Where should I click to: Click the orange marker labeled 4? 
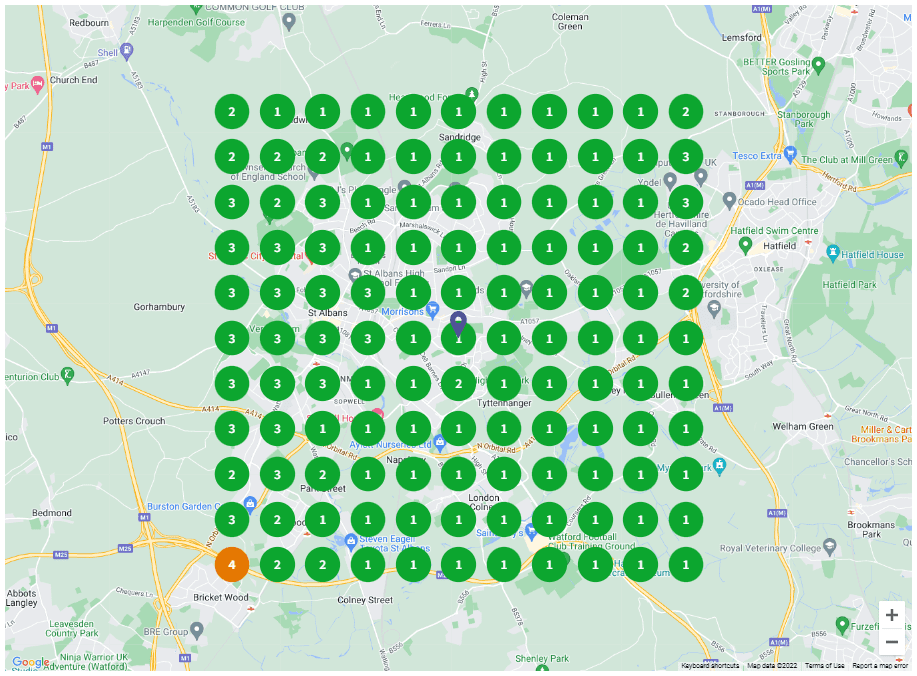coord(232,565)
